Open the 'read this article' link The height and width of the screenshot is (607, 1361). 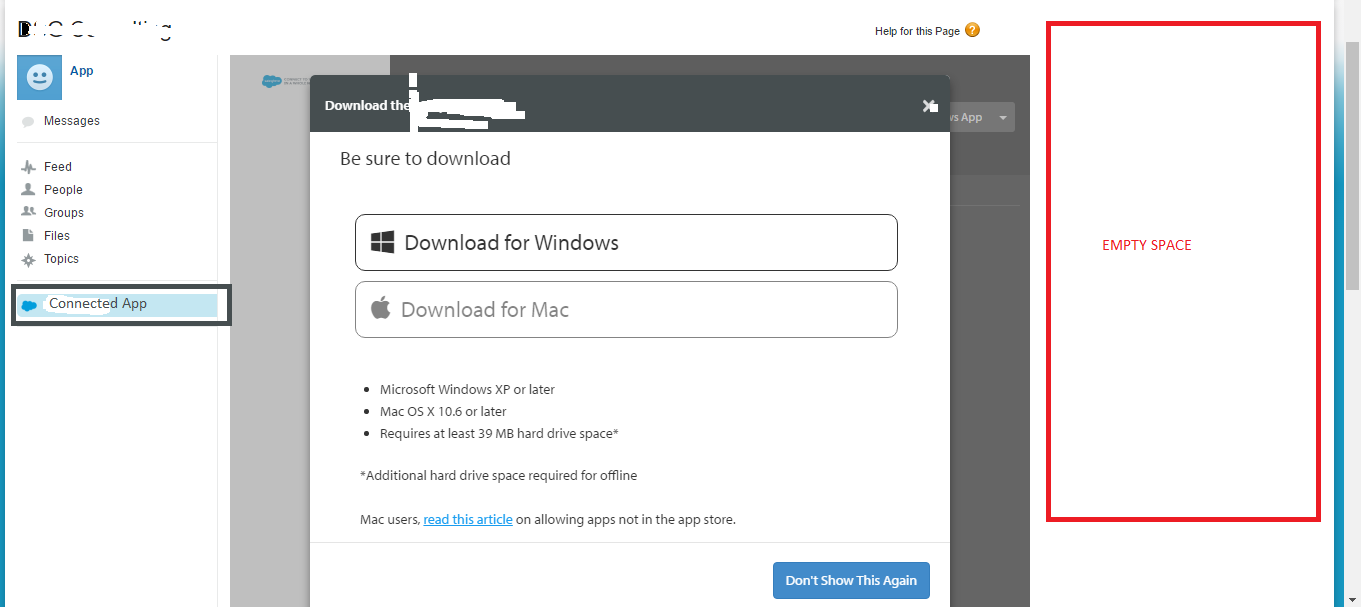click(x=468, y=520)
